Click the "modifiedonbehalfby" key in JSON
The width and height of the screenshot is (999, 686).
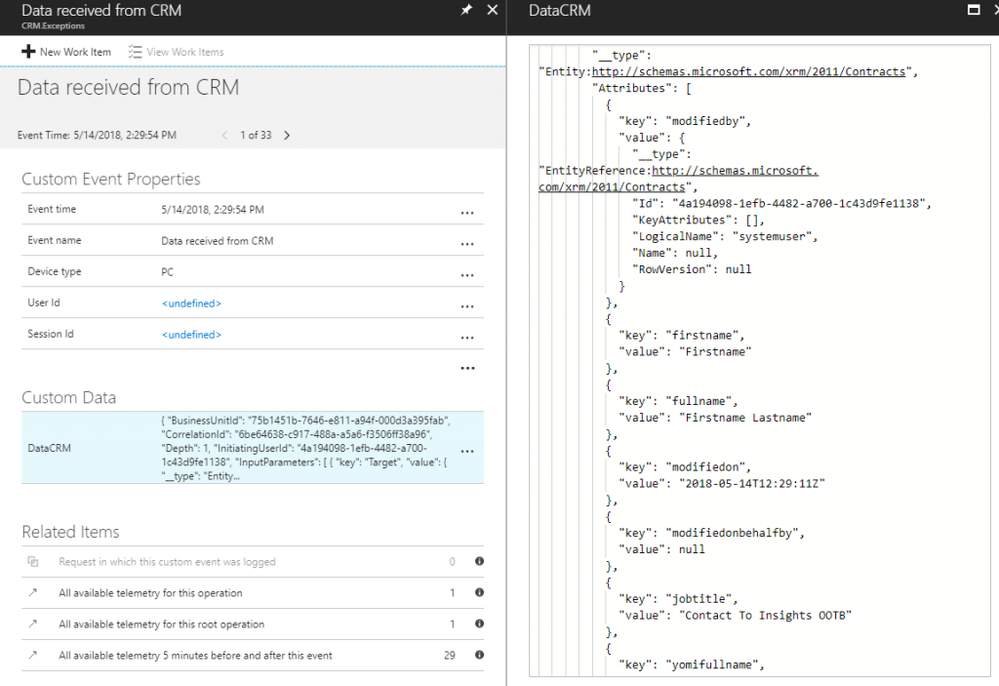[x=731, y=533]
